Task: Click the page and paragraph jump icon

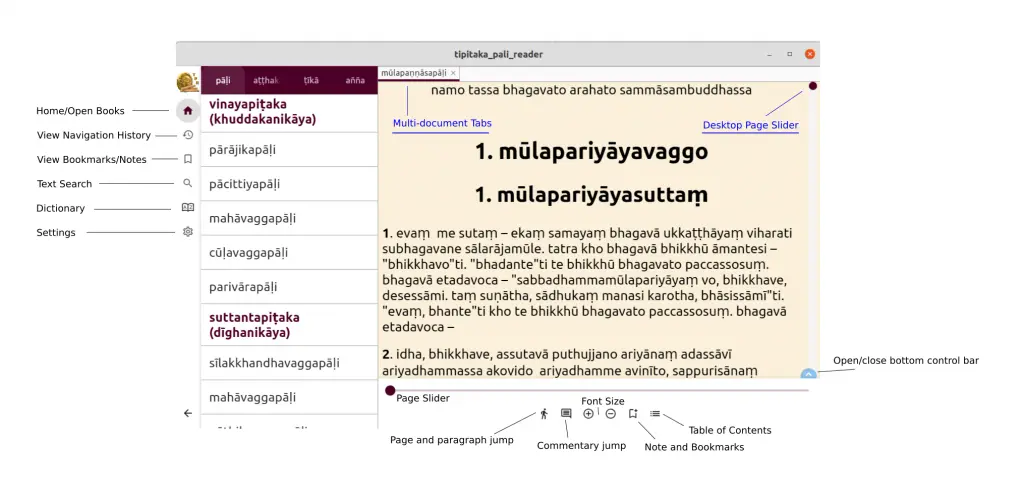Action: (544, 414)
